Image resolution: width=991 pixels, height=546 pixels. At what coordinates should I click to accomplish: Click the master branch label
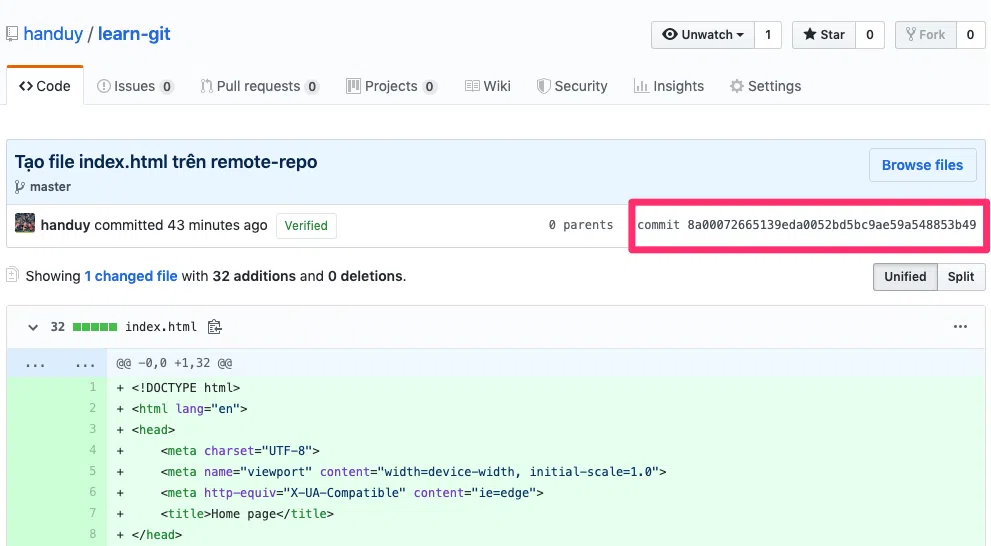click(51, 187)
